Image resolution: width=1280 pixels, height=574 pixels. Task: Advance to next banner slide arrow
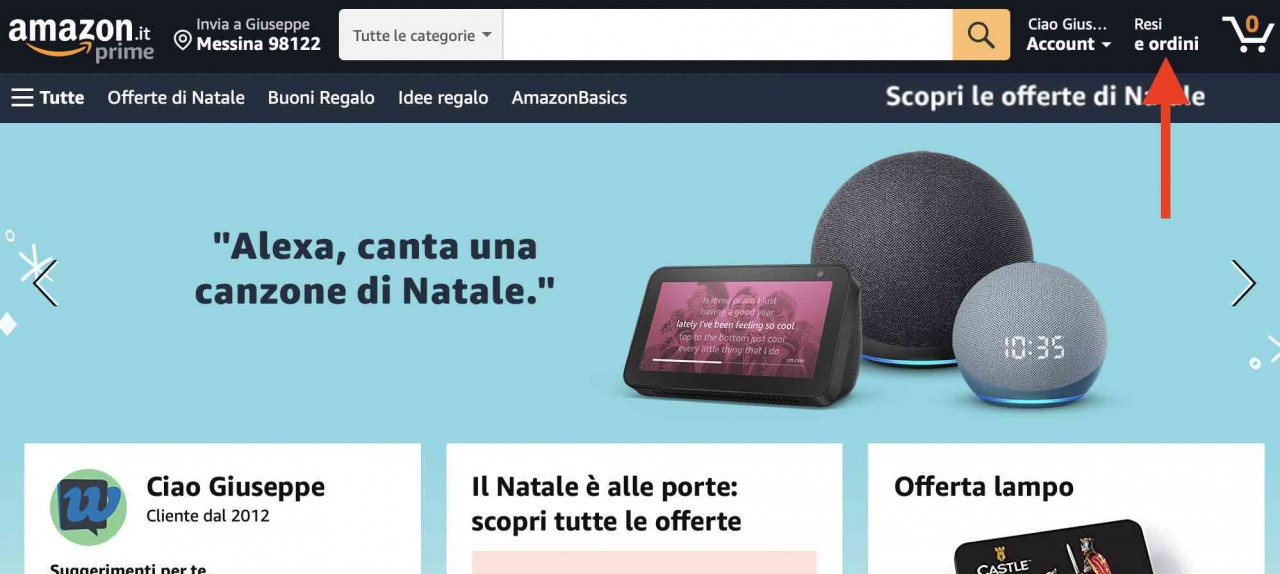pyautogui.click(x=1243, y=283)
